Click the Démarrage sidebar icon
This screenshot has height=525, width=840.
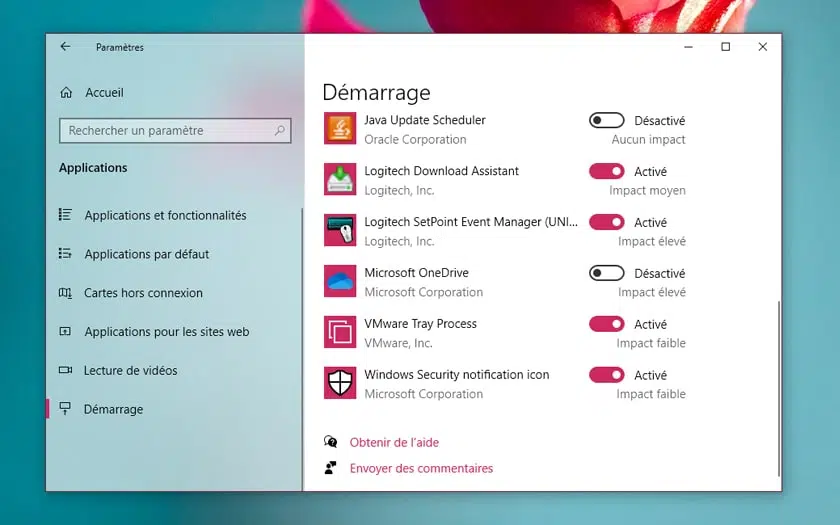coord(65,408)
